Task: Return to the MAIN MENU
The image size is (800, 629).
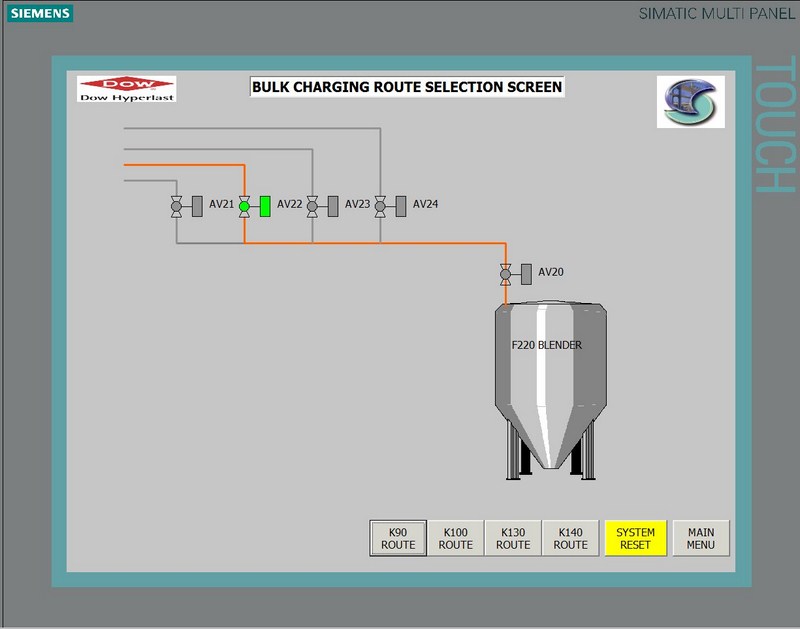Action: point(701,538)
